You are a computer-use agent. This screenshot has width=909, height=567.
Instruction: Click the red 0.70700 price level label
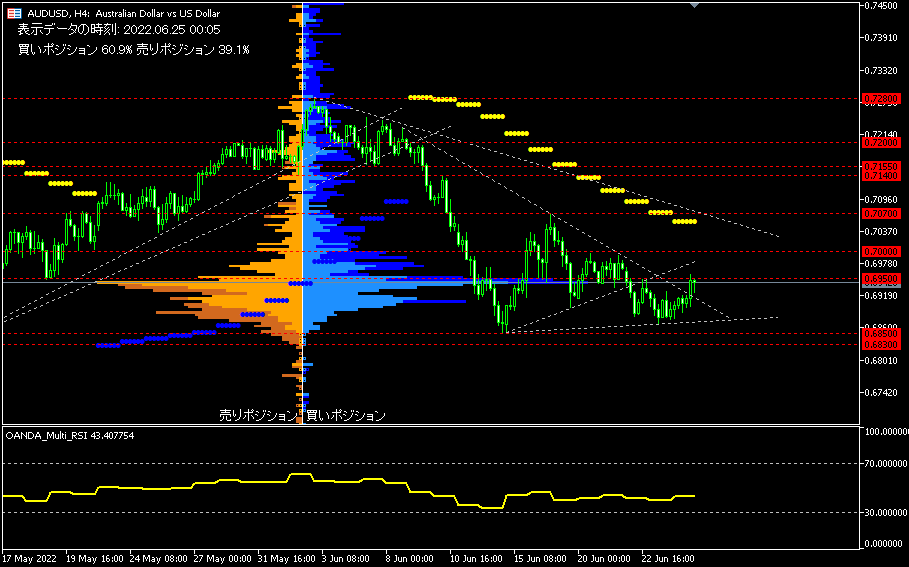click(881, 214)
